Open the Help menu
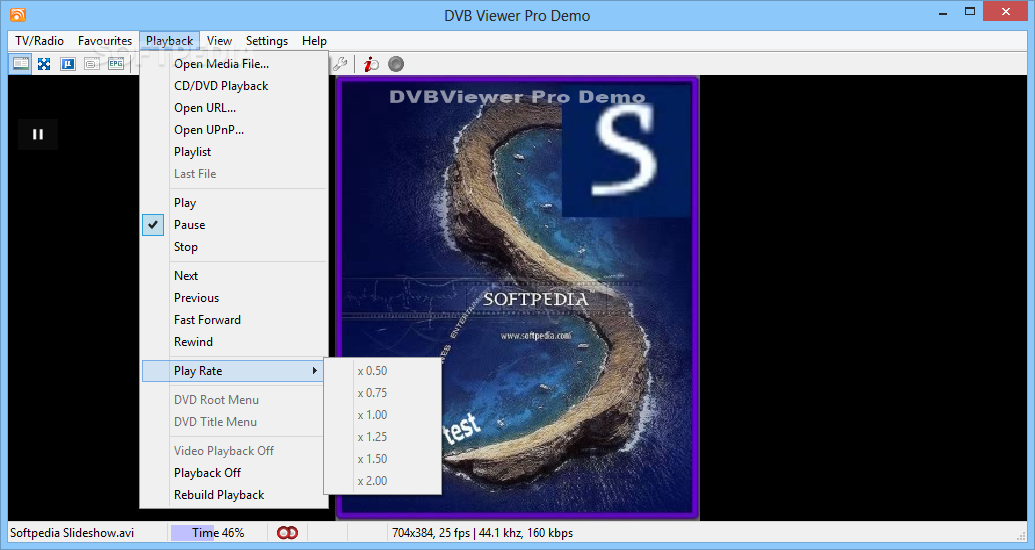1035x550 pixels. point(314,41)
